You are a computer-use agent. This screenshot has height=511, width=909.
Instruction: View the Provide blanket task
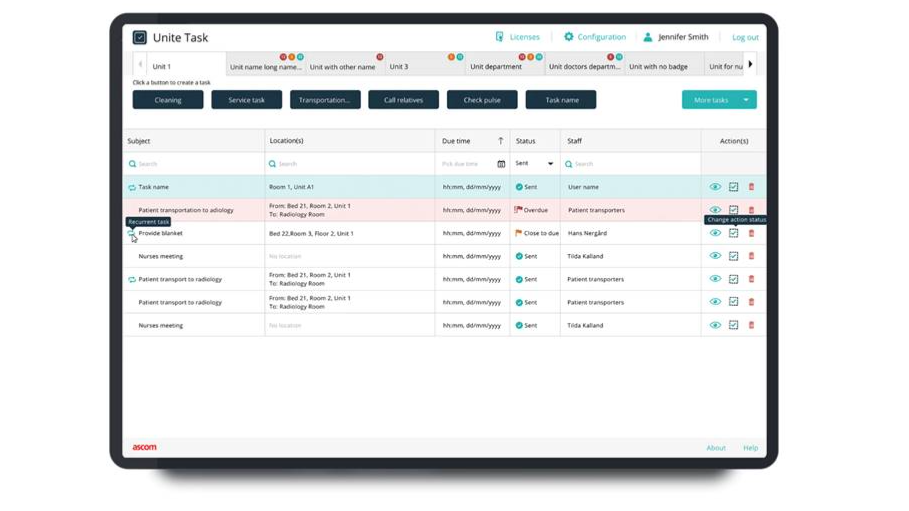[715, 233]
